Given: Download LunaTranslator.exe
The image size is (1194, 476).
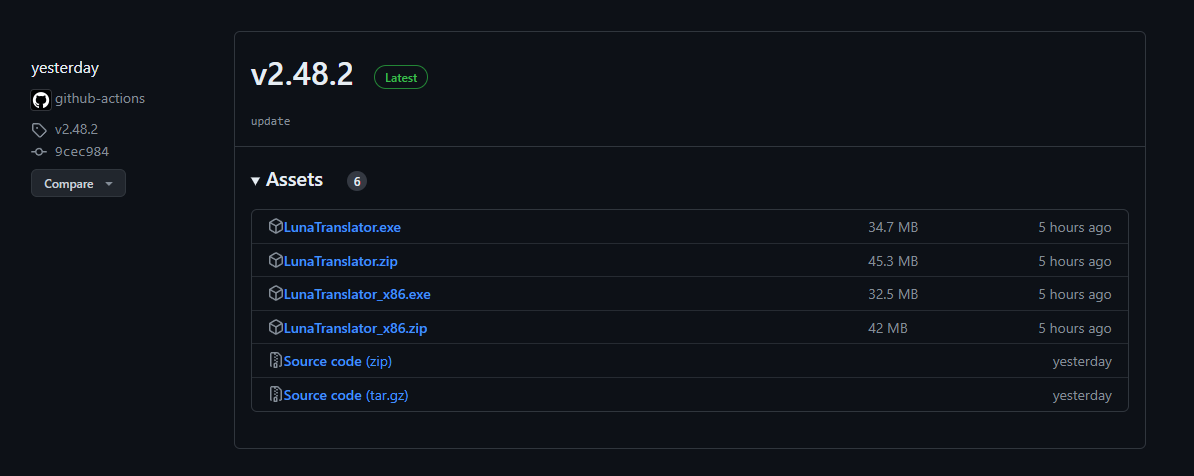Looking at the screenshot, I should point(342,227).
